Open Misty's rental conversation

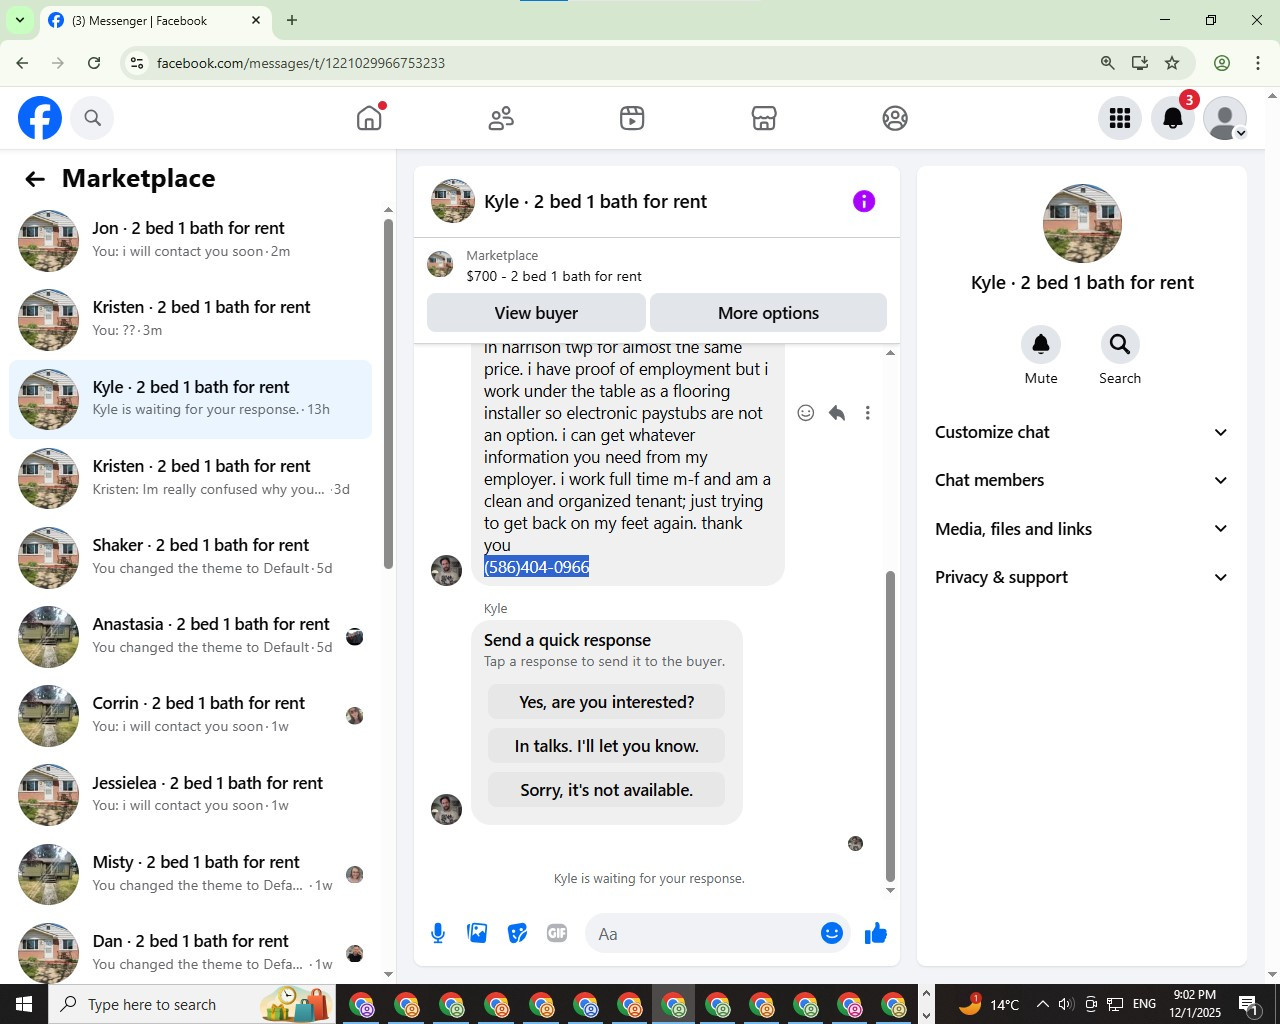tap(190, 874)
